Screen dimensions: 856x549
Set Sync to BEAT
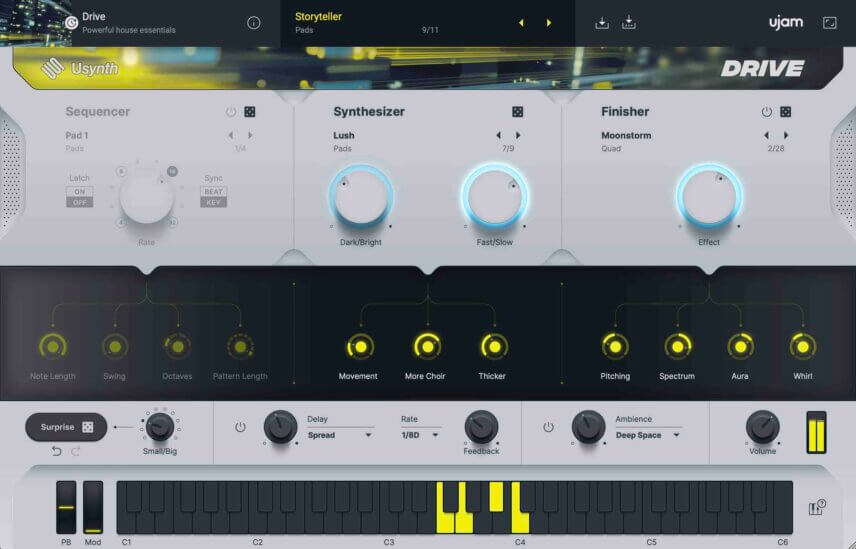pos(213,192)
